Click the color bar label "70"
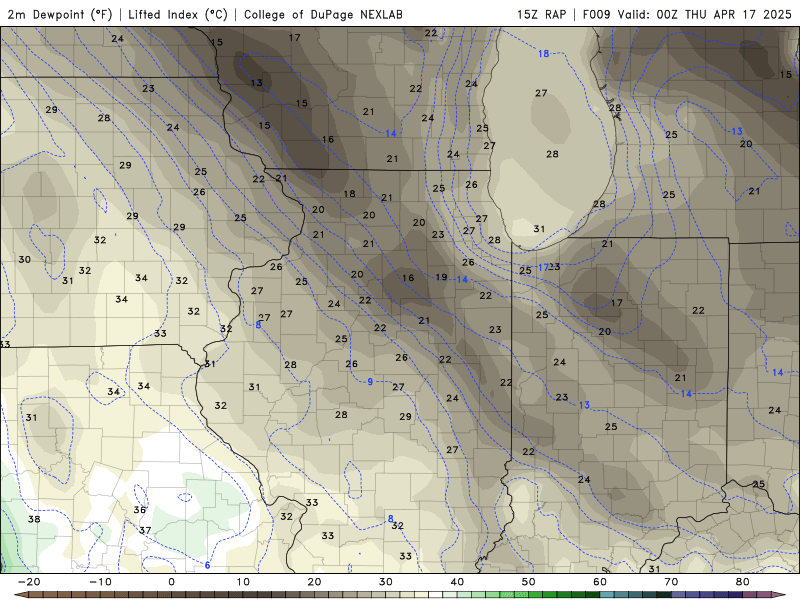800x600 pixels. pyautogui.click(x=671, y=582)
